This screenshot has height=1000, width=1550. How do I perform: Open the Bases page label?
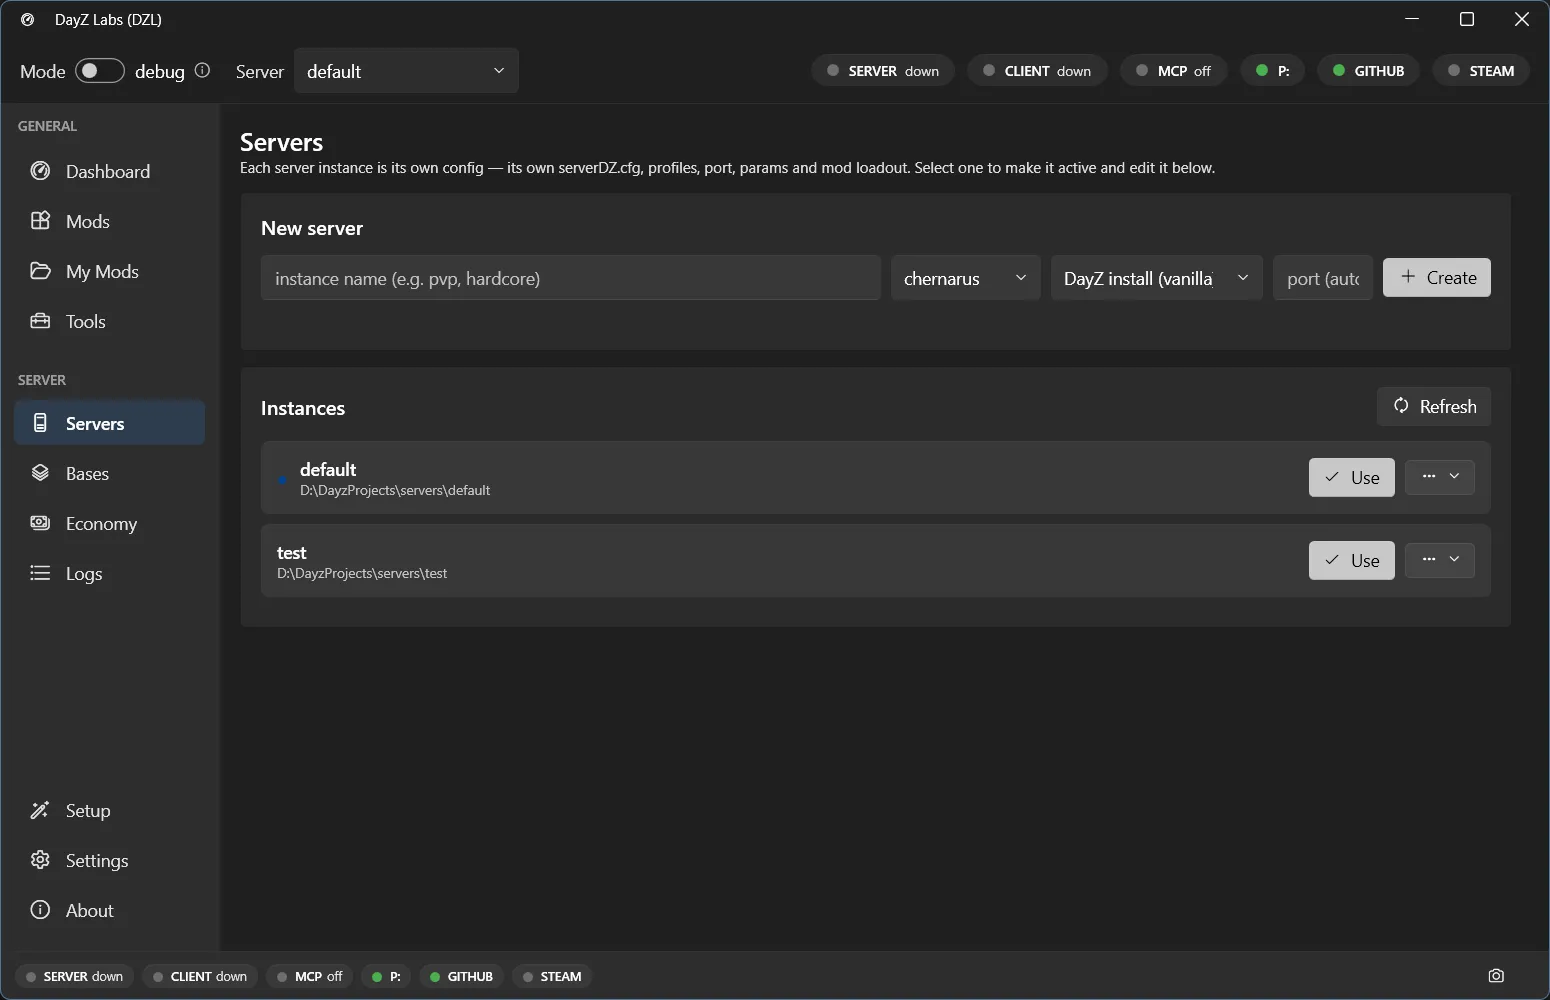[x=87, y=473]
